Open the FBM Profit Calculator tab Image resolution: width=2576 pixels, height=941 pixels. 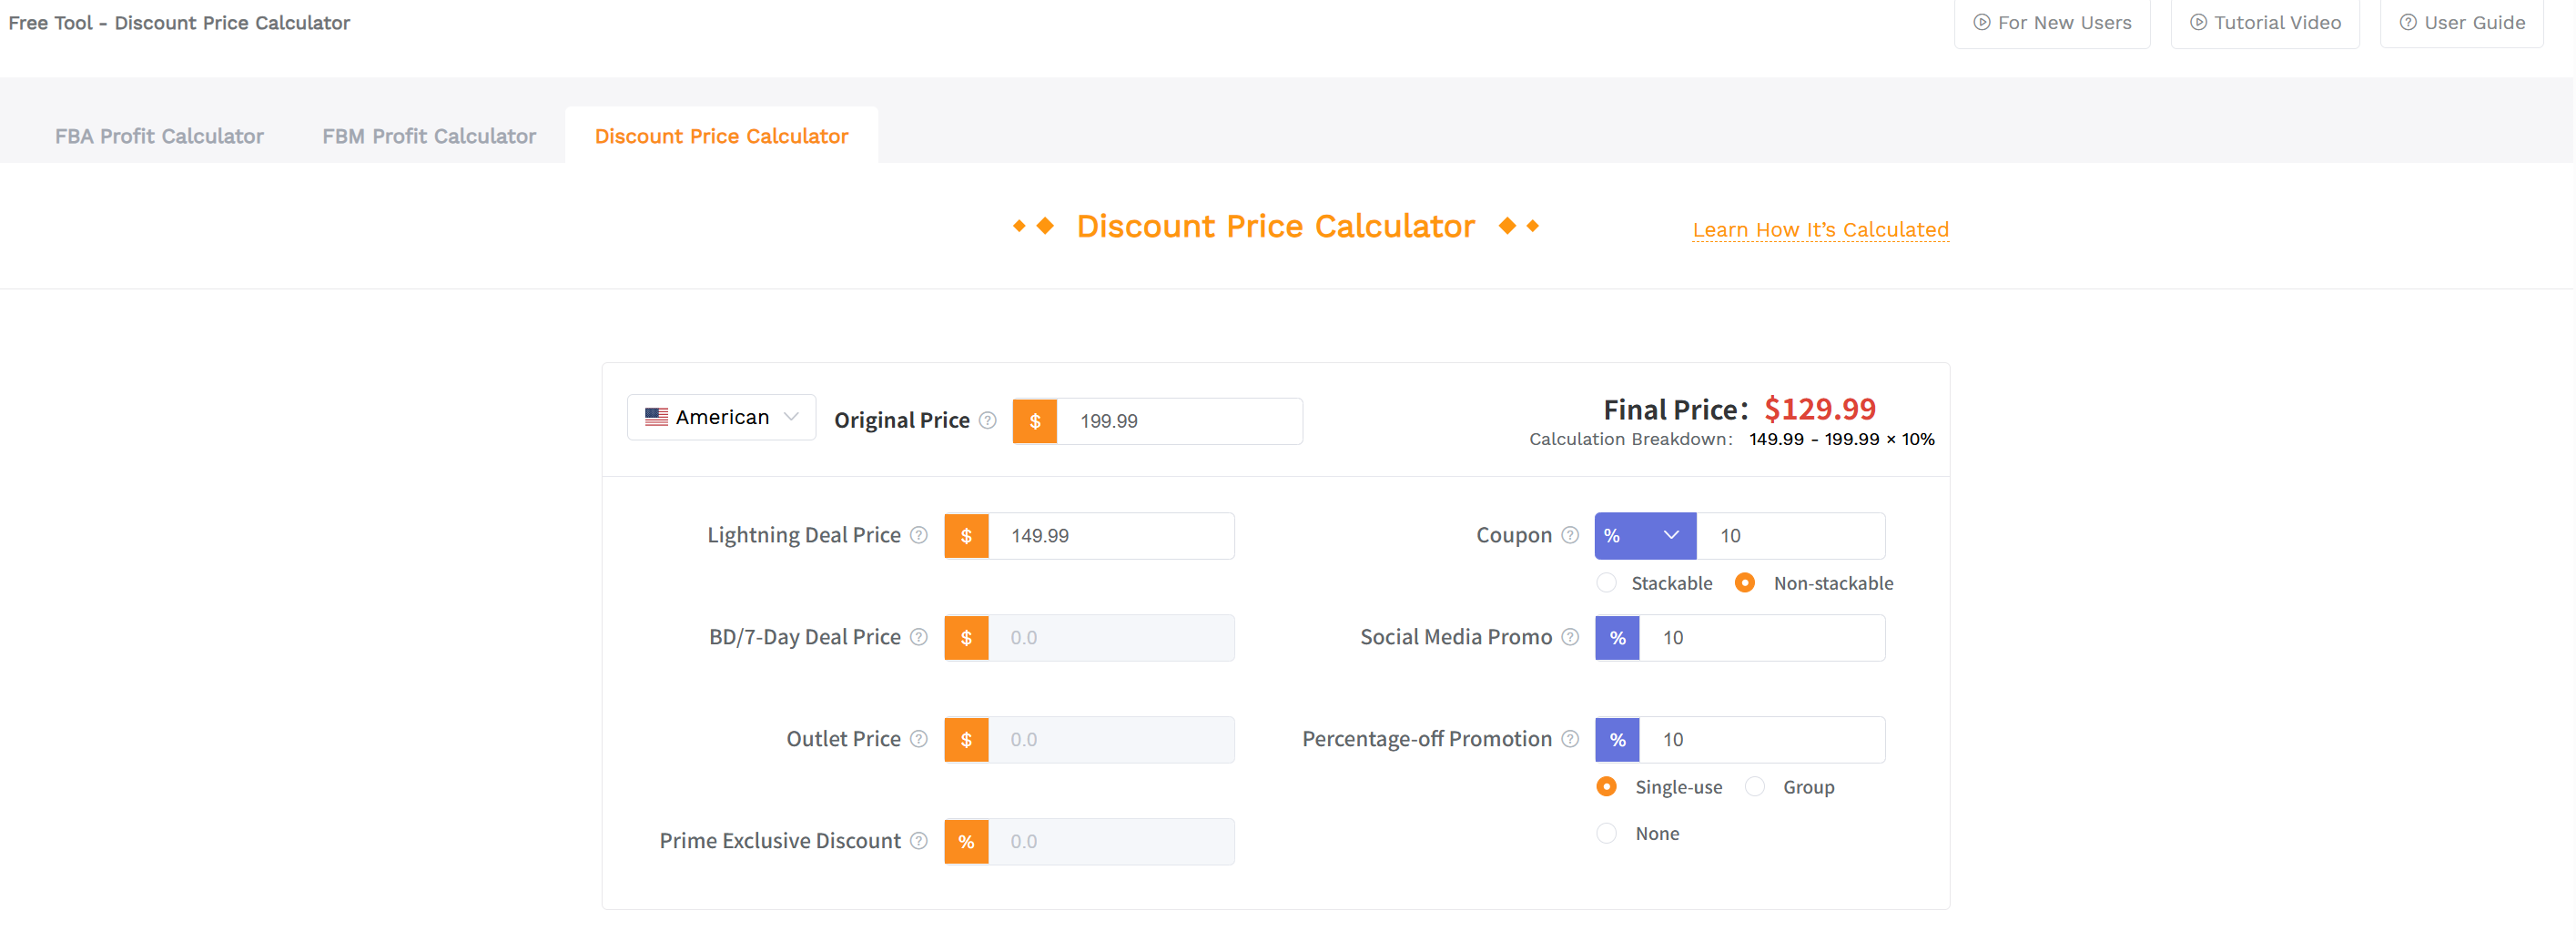point(428,136)
